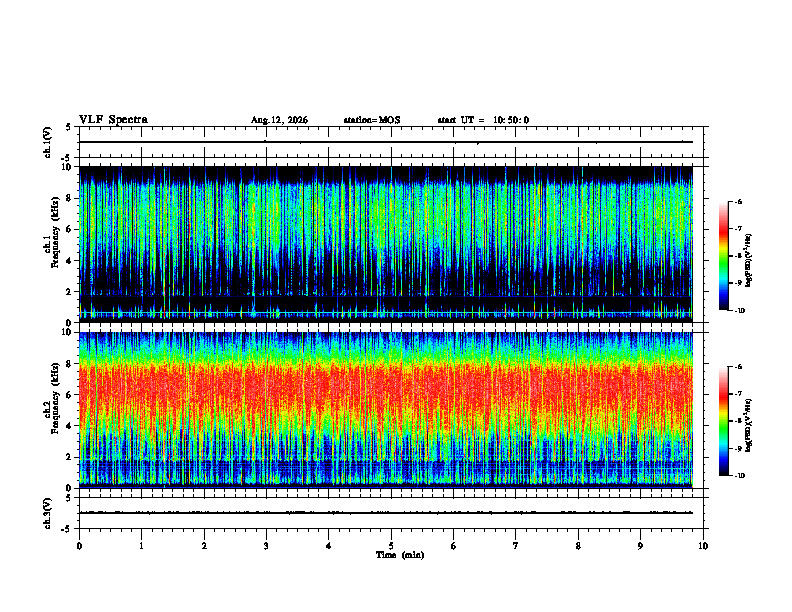Image resolution: width=792 pixels, height=612 pixels.
Task: Click the "VLF Spectra" plot title
Action: 113,120
